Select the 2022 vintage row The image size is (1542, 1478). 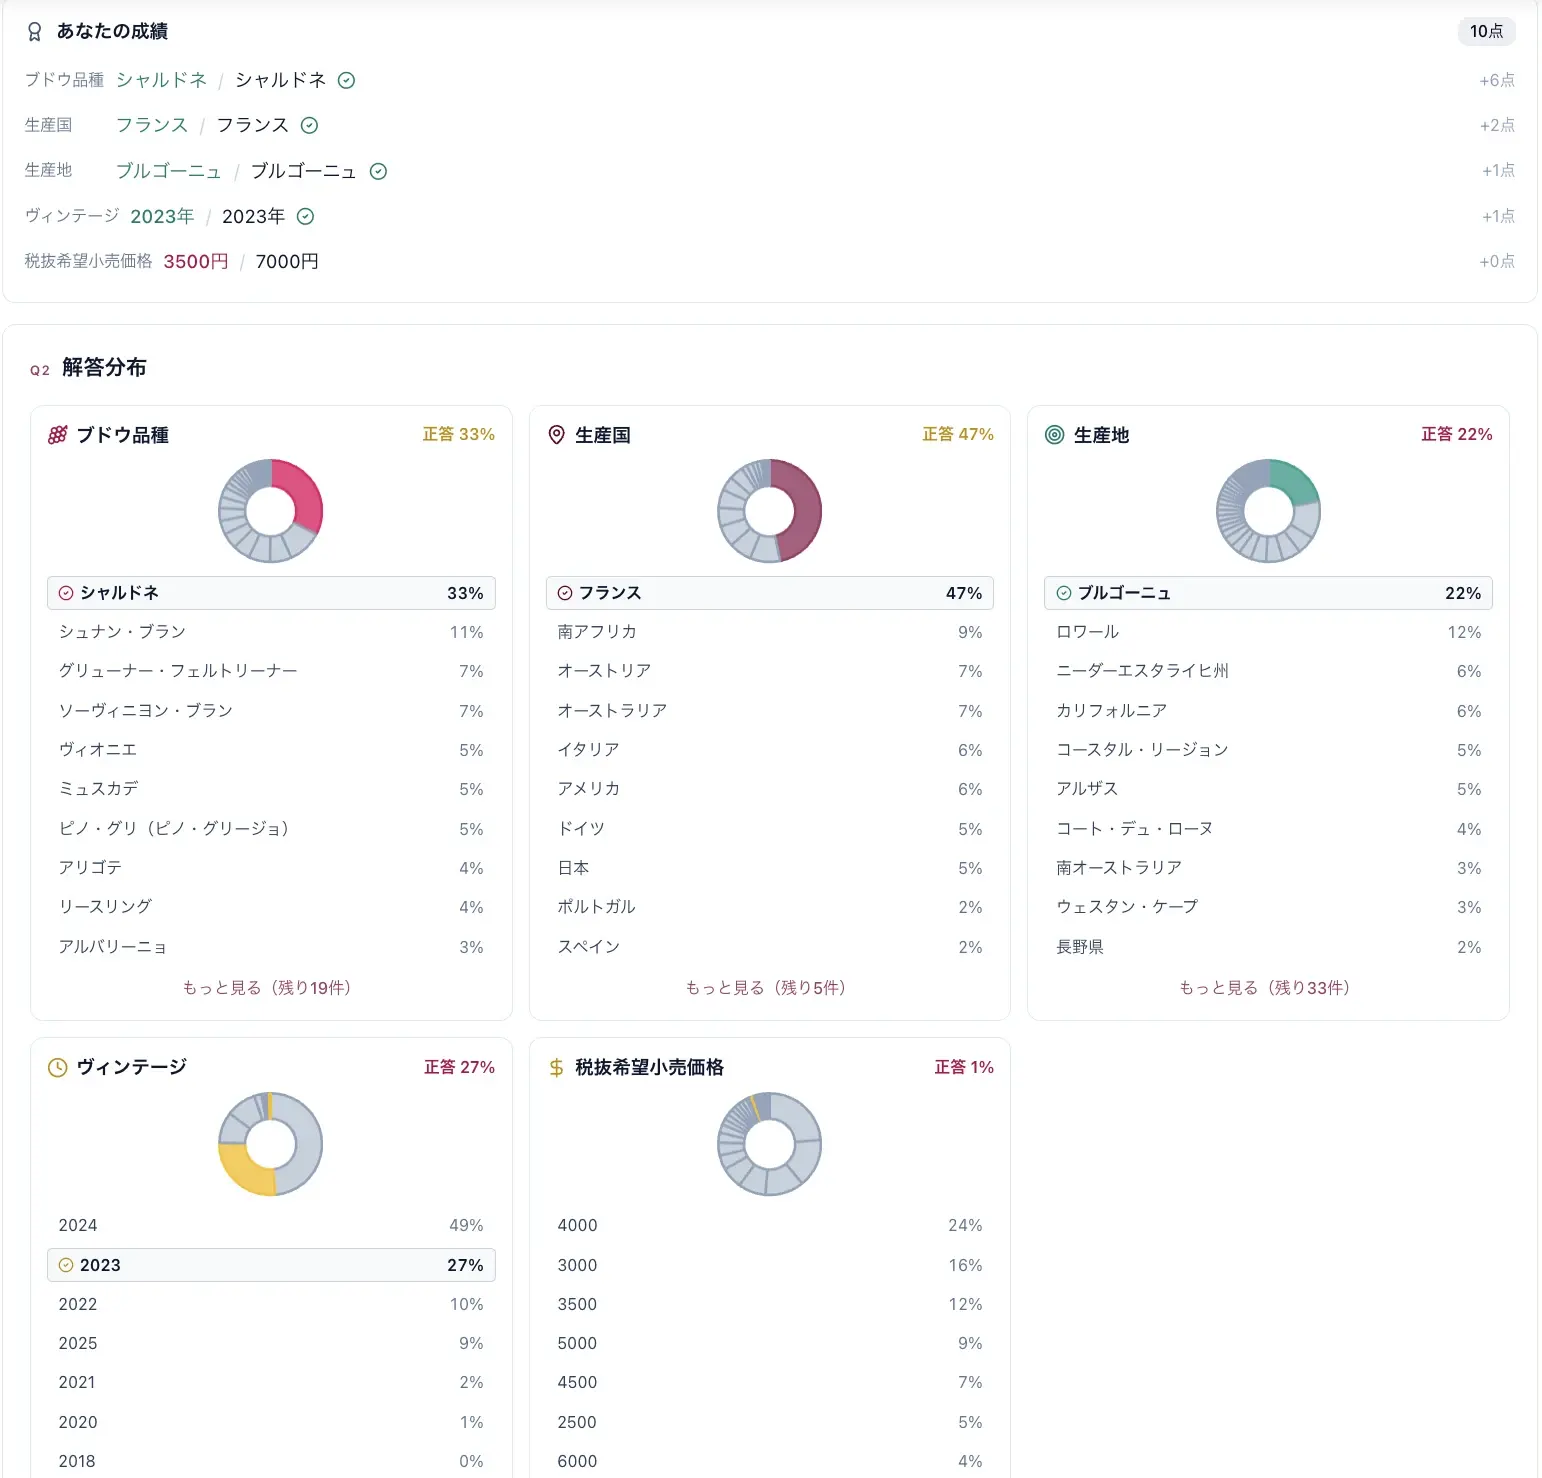coord(271,1304)
